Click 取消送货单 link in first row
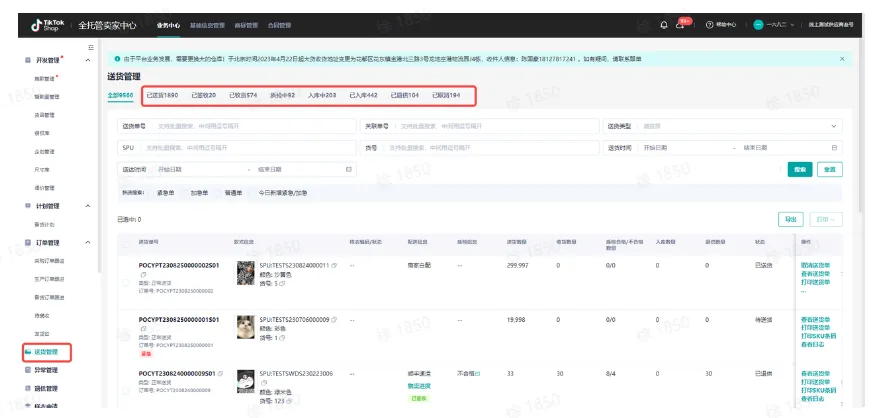Screen dimensions: 873x418 815,265
